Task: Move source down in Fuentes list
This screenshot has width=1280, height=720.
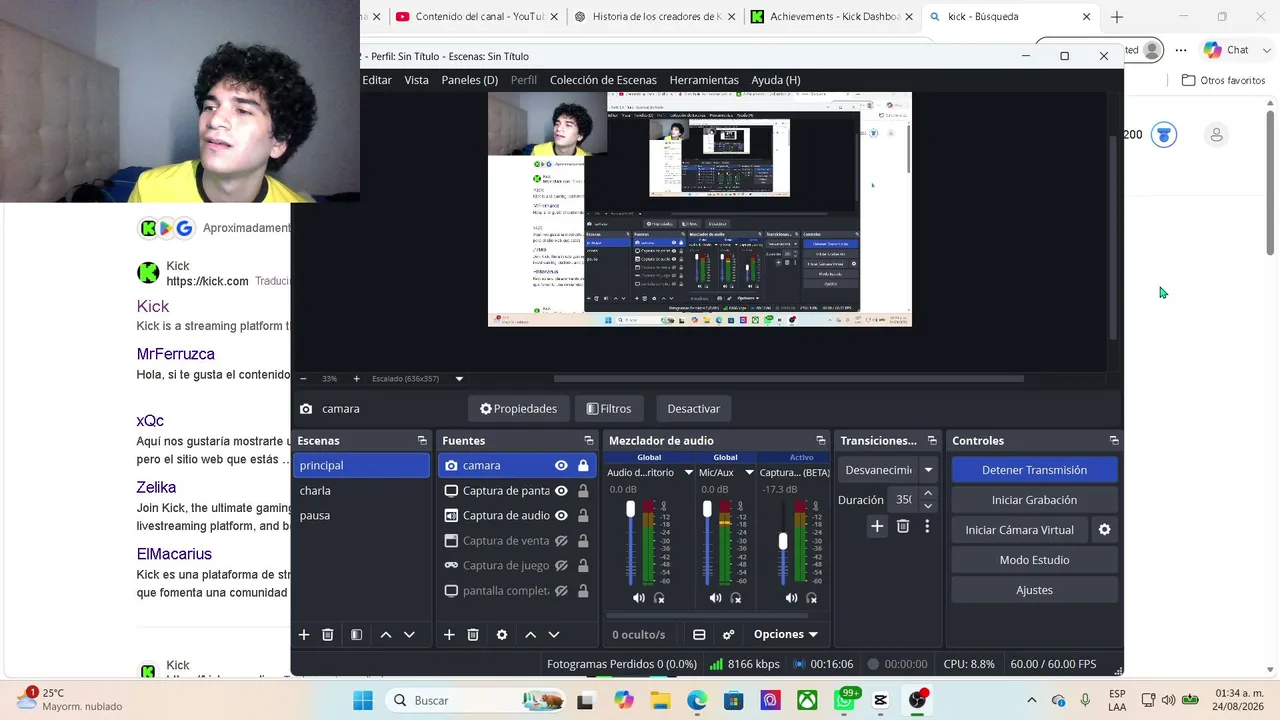Action: (x=554, y=635)
